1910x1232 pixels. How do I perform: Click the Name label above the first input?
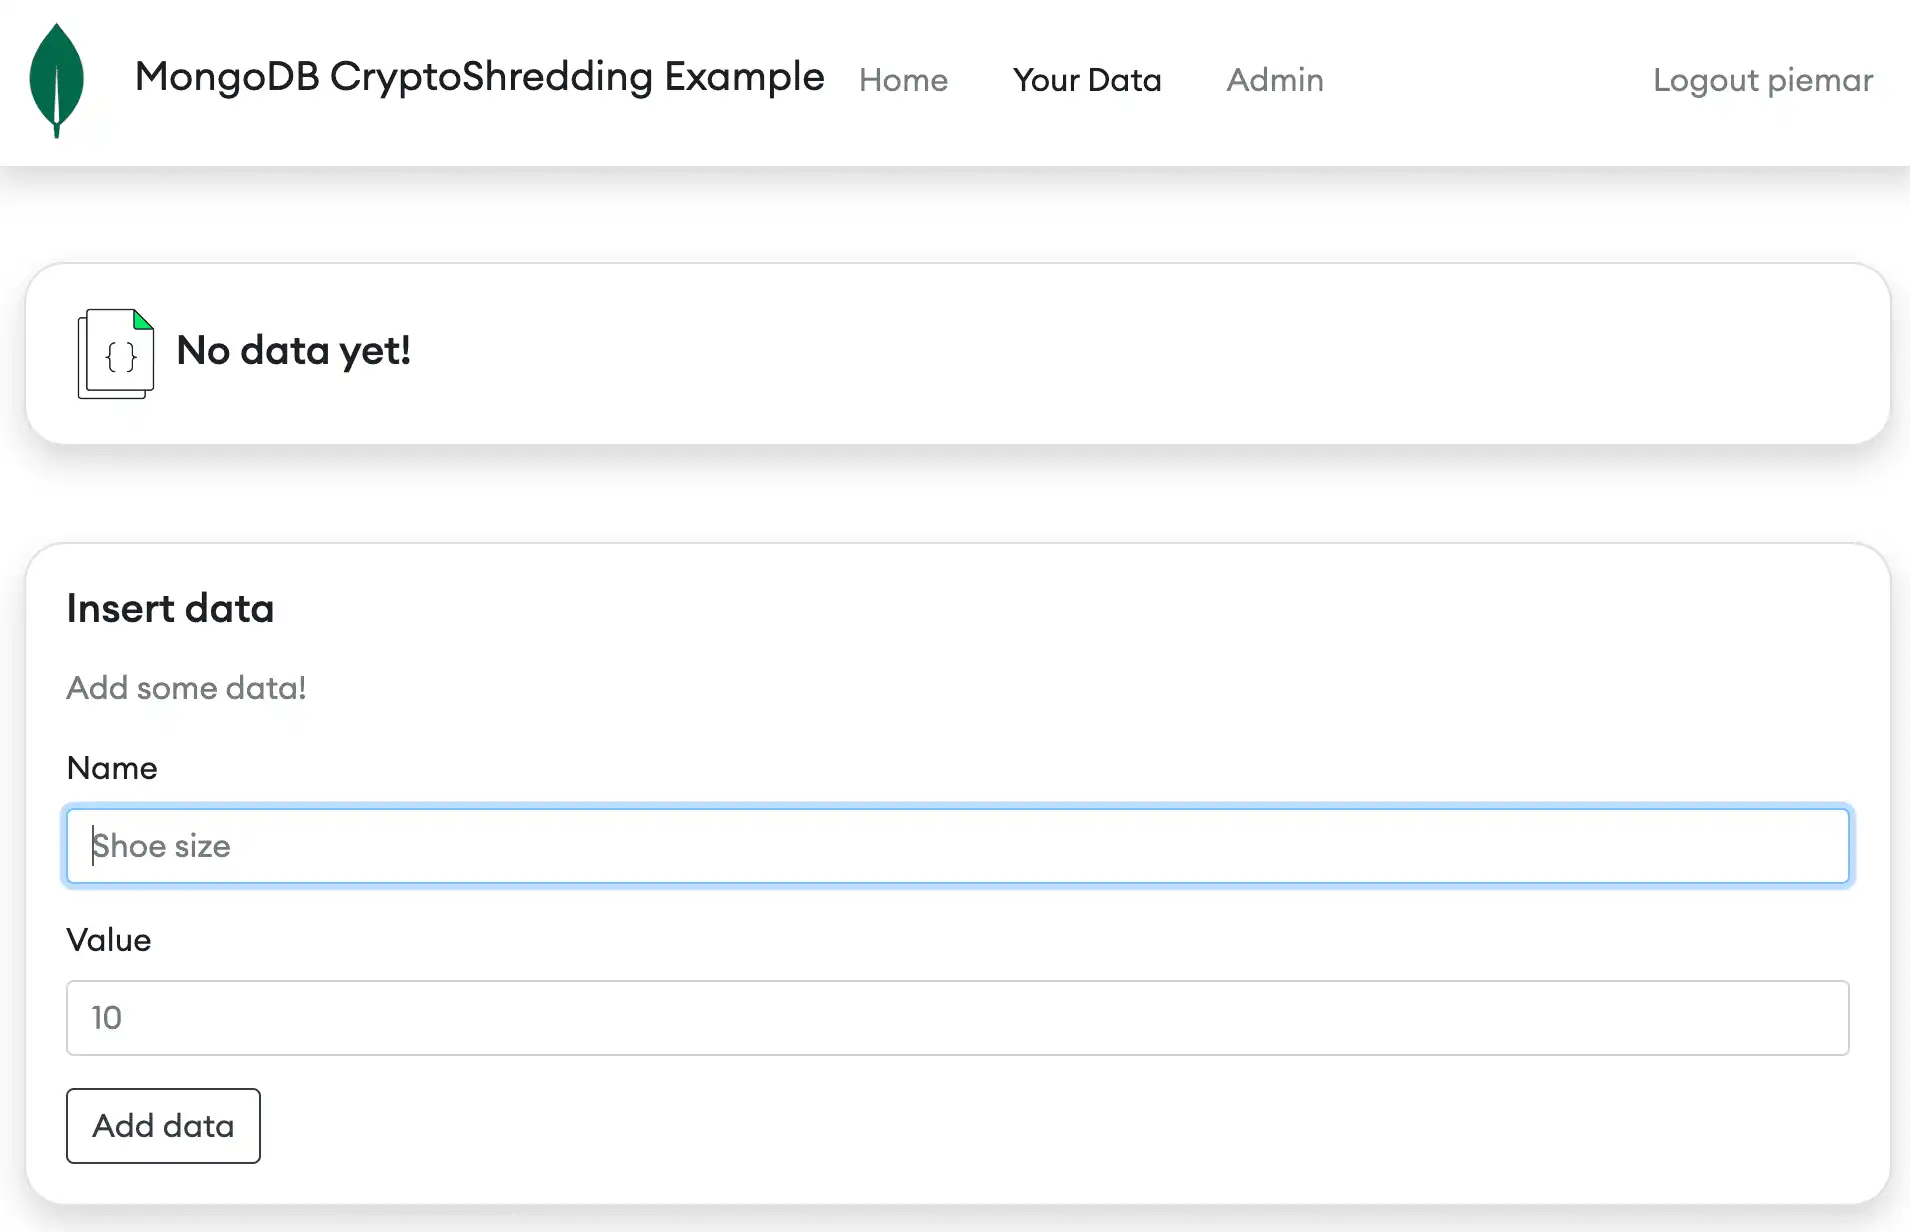[111, 768]
